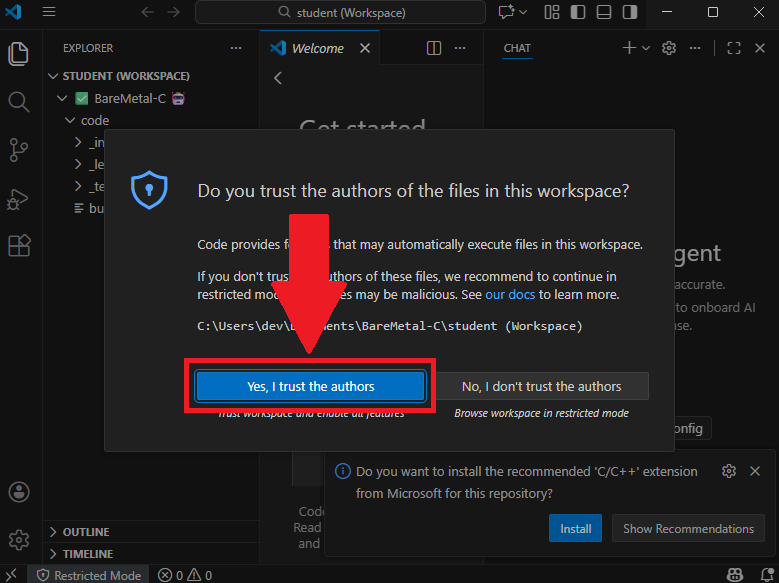
Task: Click the hamburger application menu icon
Action: tap(49, 12)
